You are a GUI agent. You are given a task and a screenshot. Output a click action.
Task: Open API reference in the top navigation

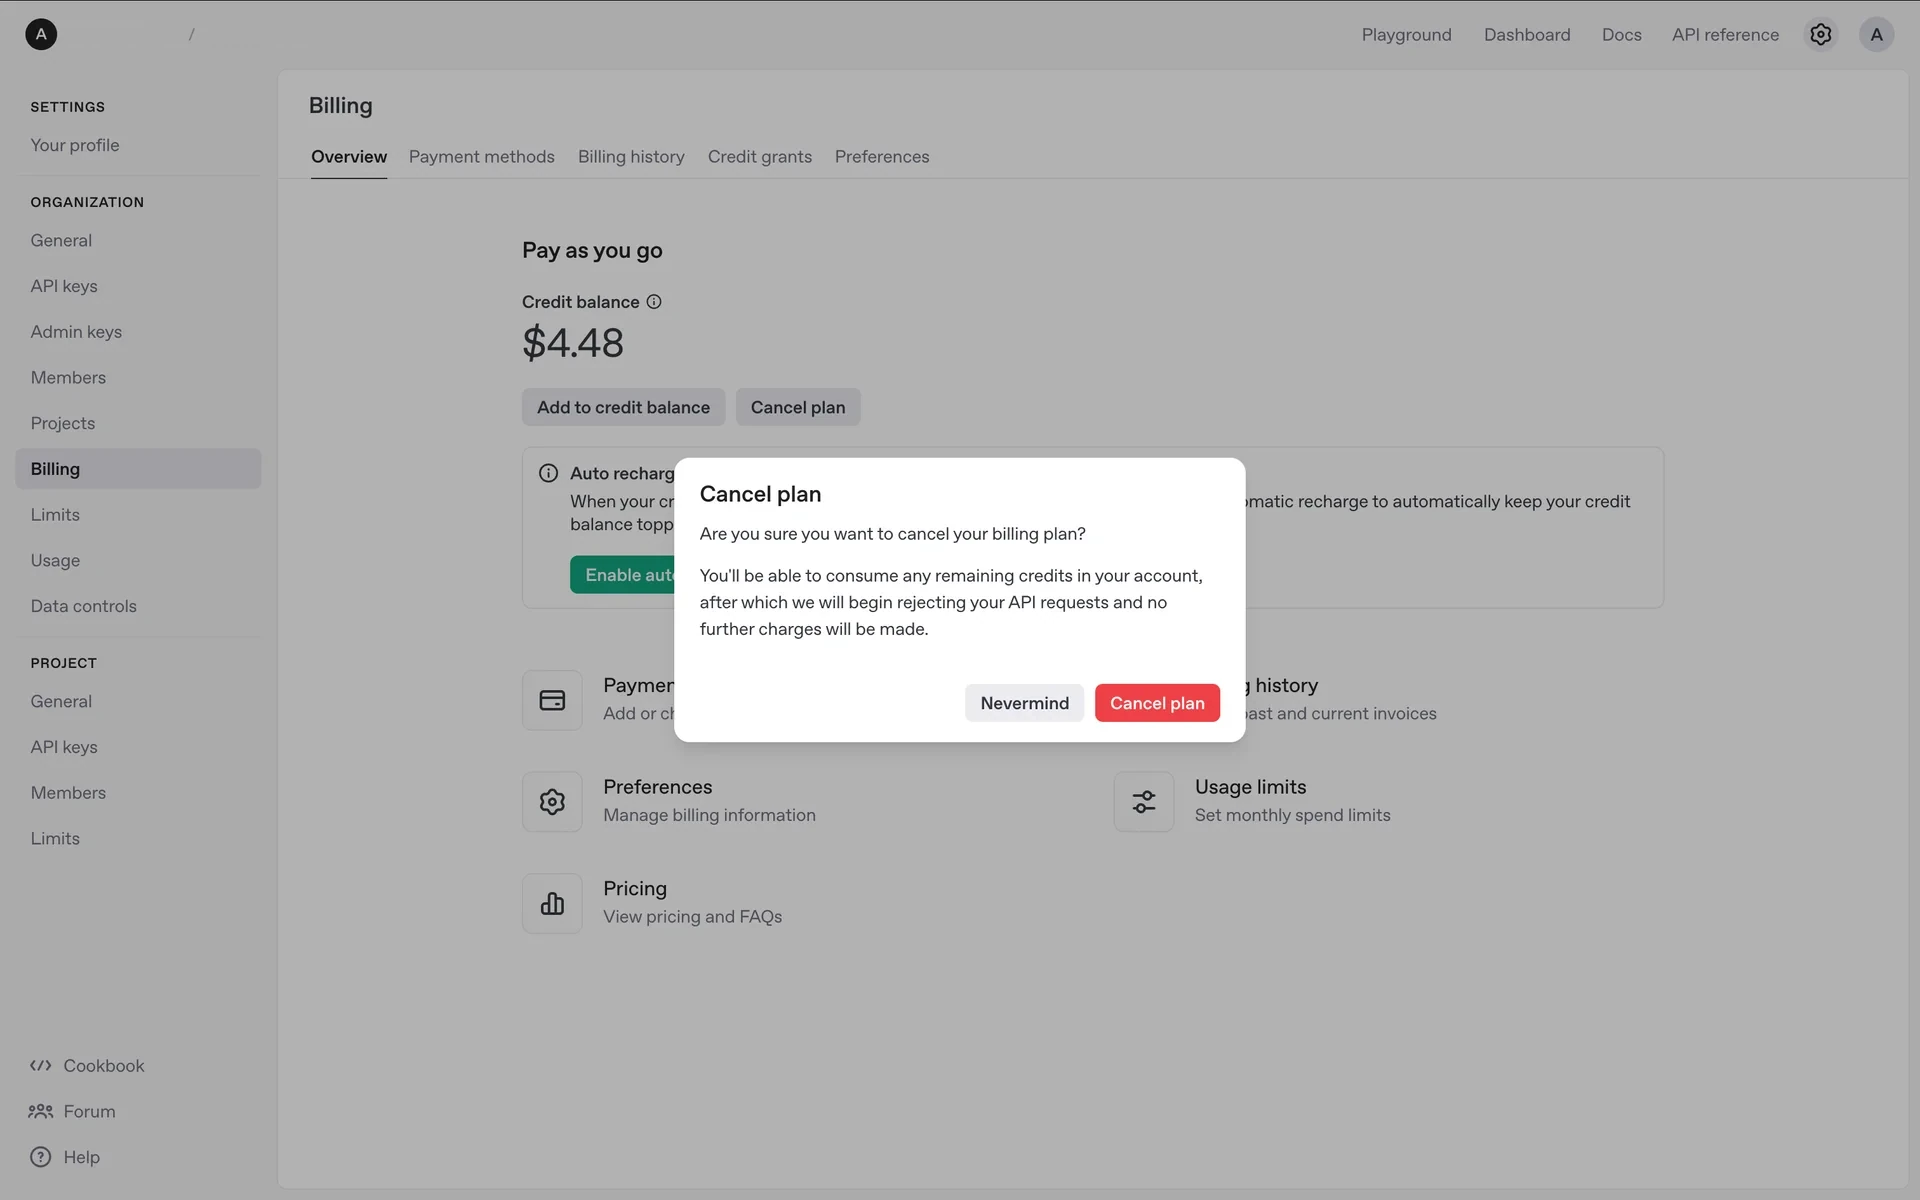[1725, 35]
